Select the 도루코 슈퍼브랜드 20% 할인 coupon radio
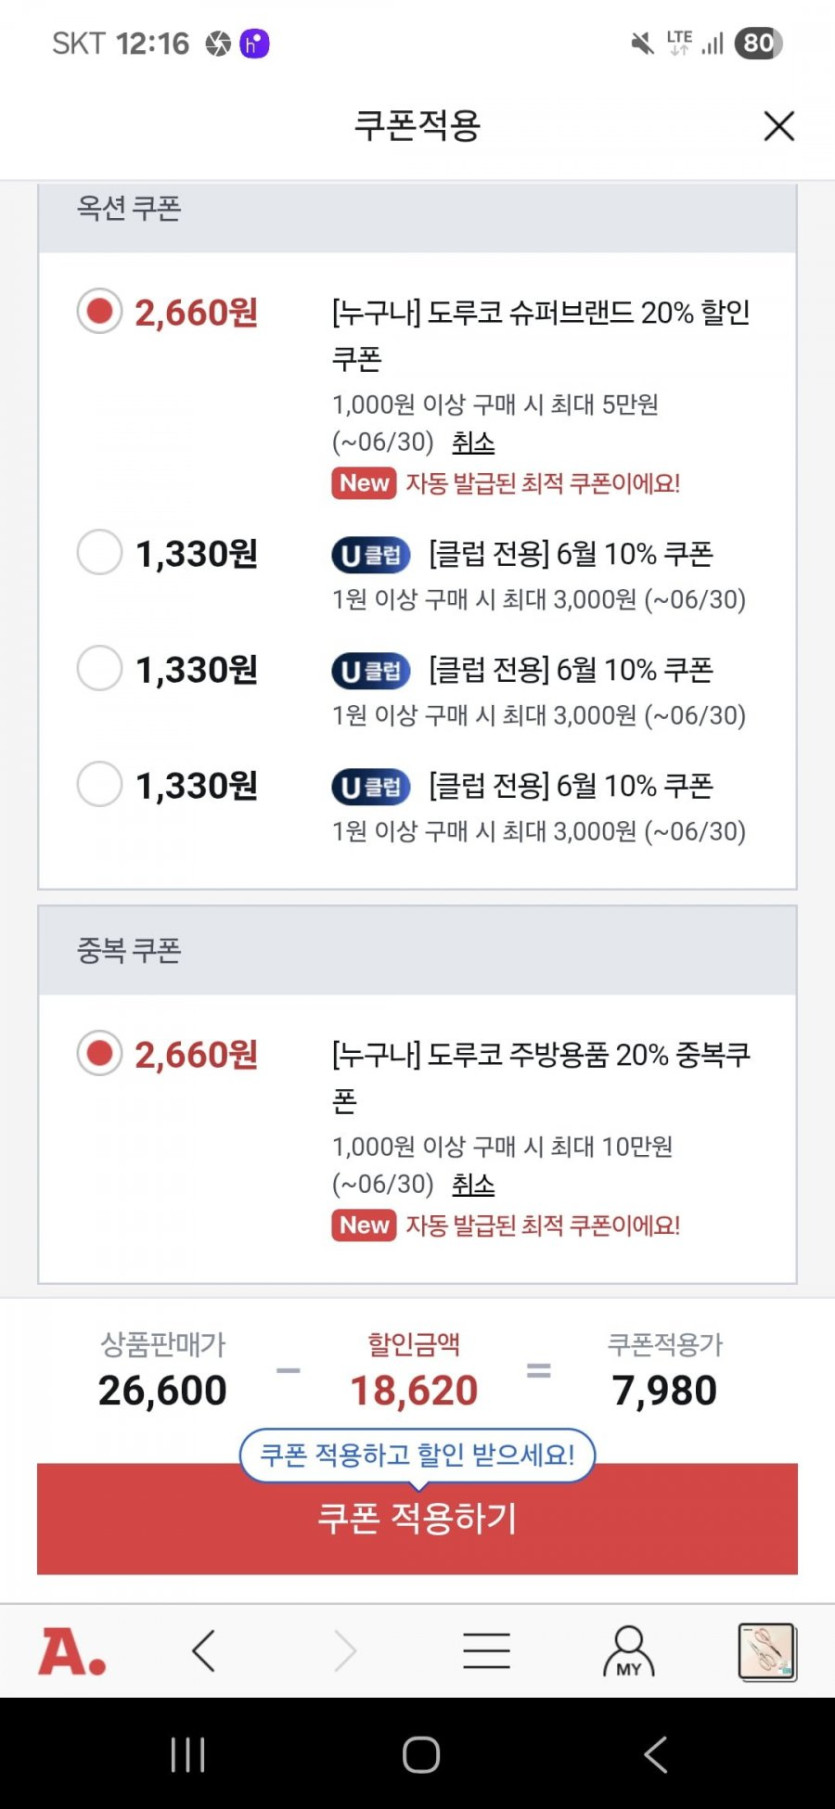Screen dimensions: 835x1809 point(99,312)
